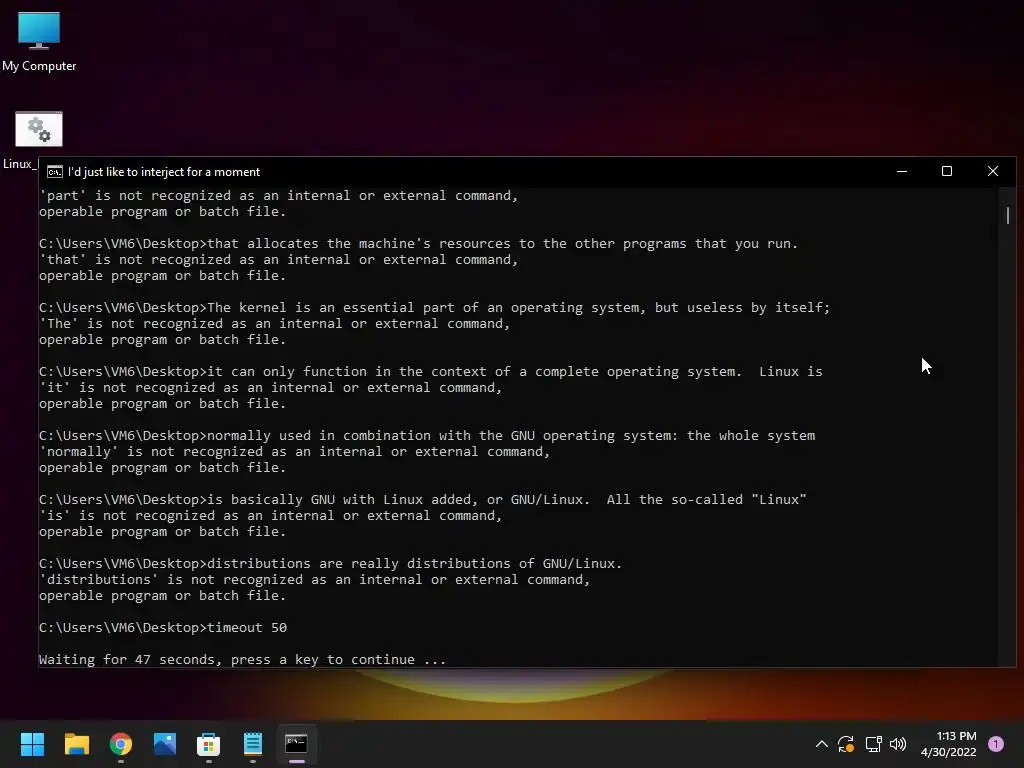Click the line starting "it can only function"
1024x768 pixels.
(430, 372)
